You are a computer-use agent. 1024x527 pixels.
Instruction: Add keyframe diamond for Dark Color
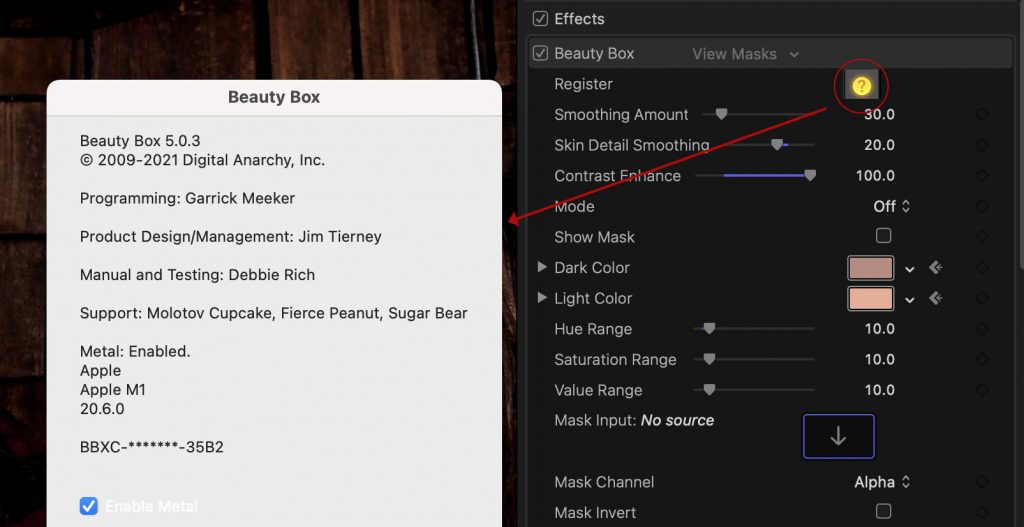point(982,268)
